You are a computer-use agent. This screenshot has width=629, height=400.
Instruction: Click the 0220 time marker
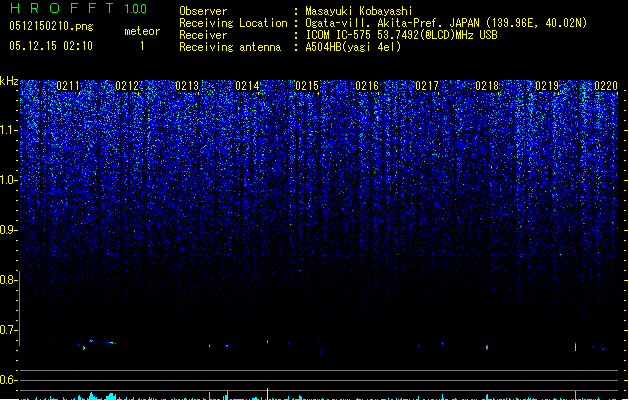(606, 86)
